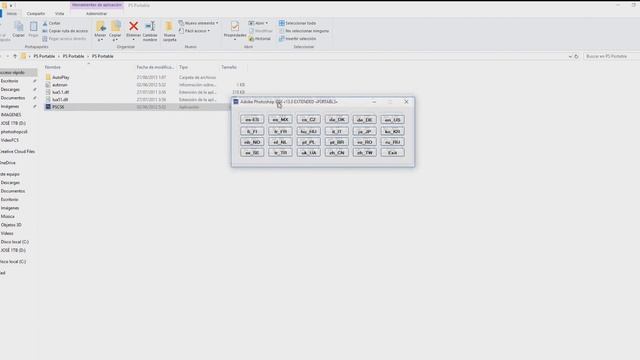640x360 pixels.
Task: Click Invertir selección
Action: [x=298, y=39]
